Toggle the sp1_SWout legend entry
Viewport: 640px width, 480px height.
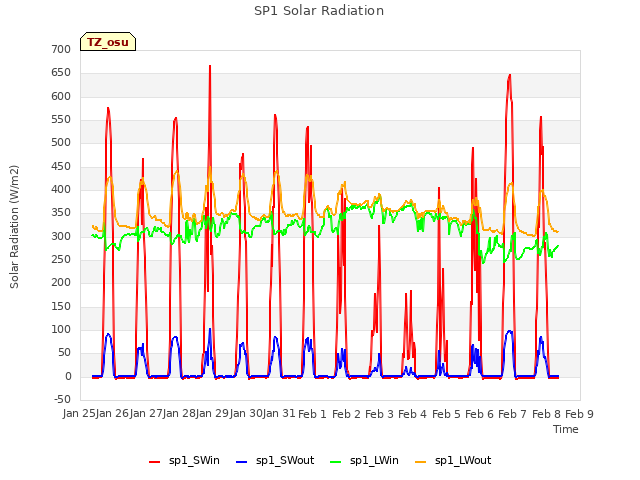(x=275, y=460)
